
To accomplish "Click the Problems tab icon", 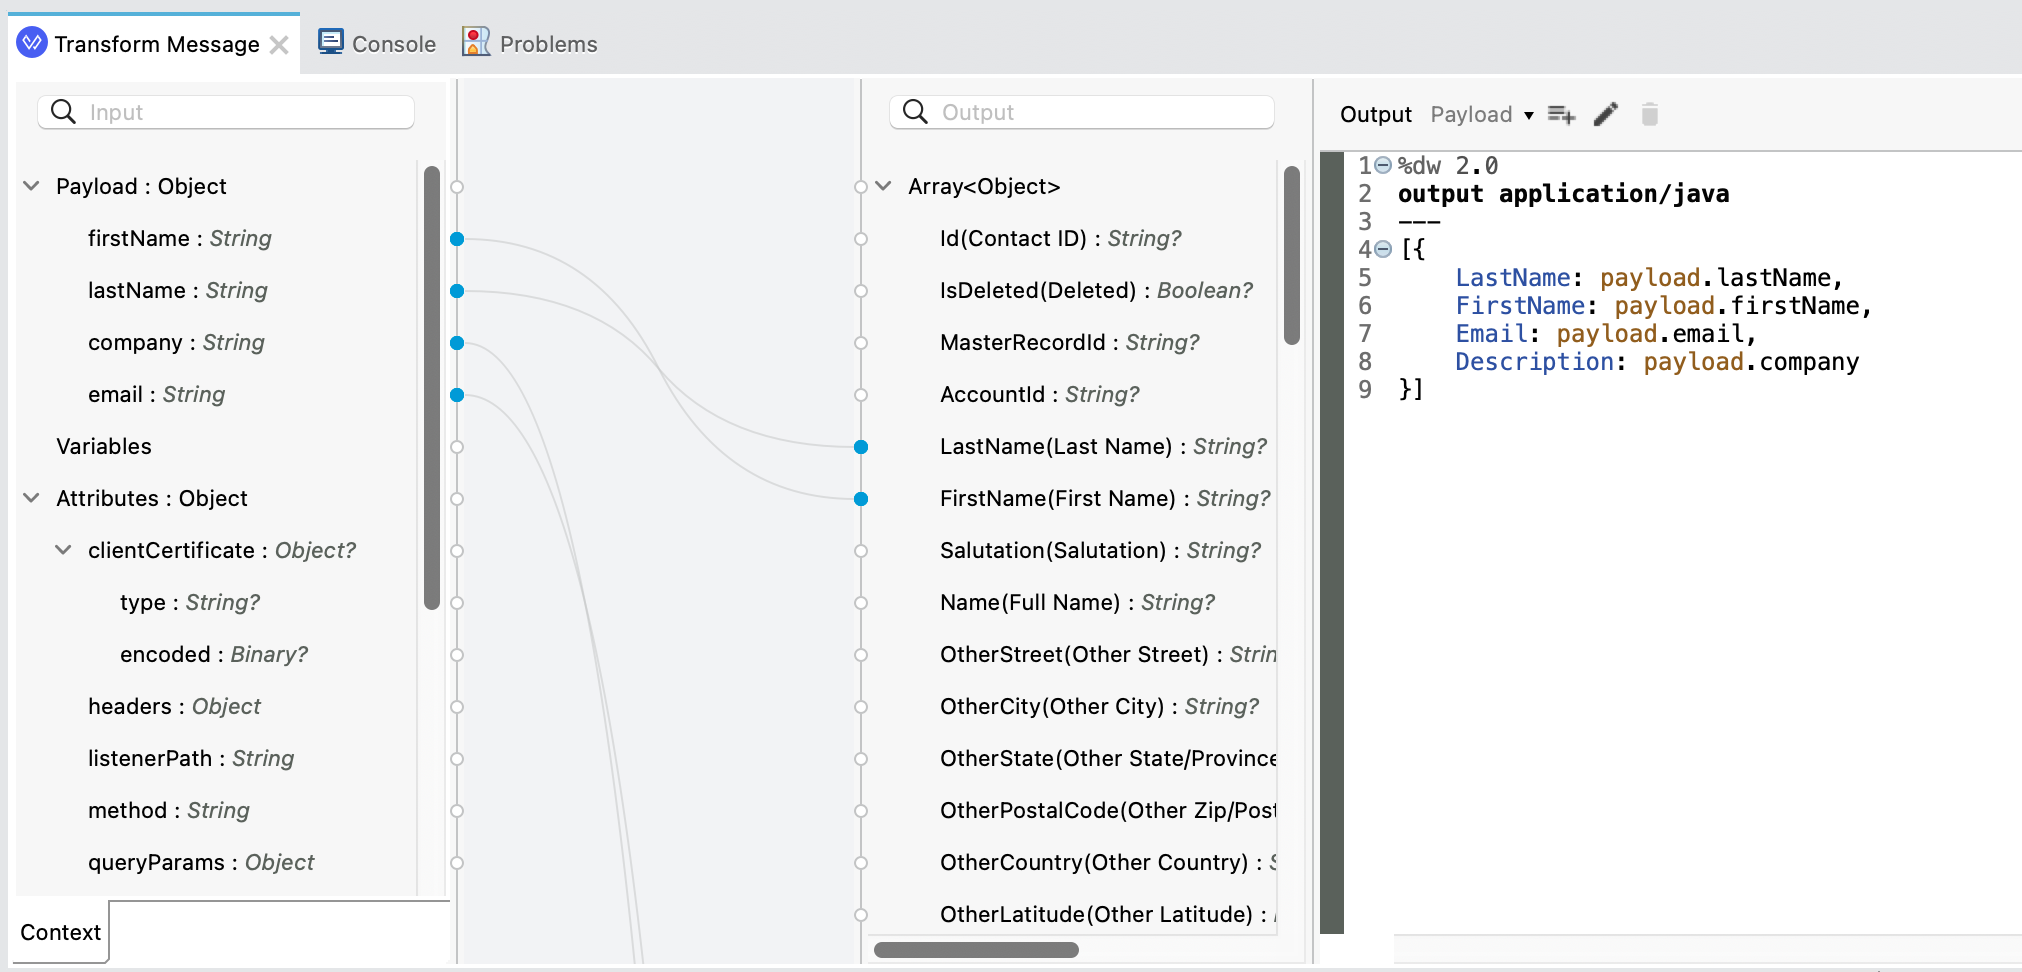I will tap(476, 42).
